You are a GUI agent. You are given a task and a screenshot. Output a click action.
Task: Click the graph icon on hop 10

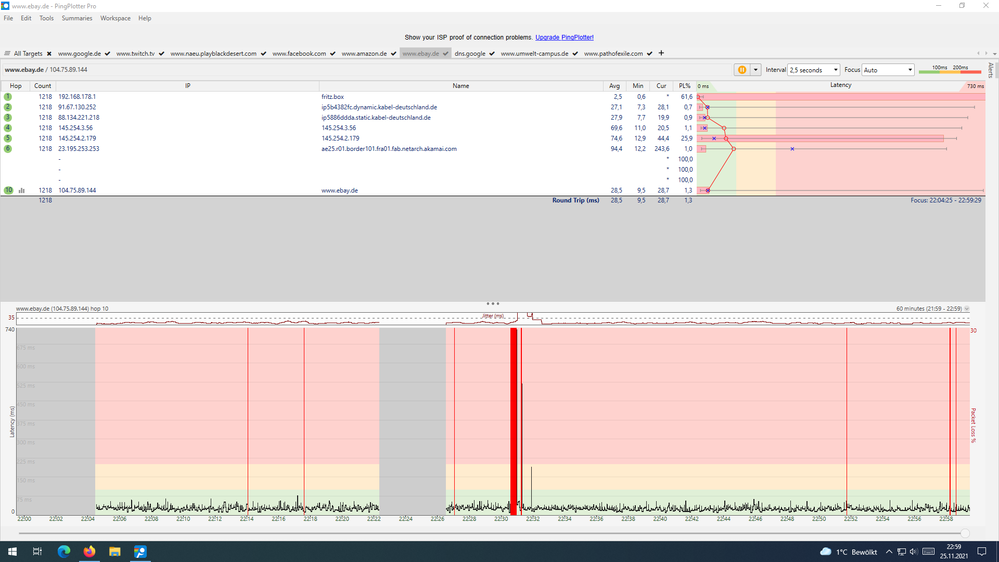[x=21, y=190]
